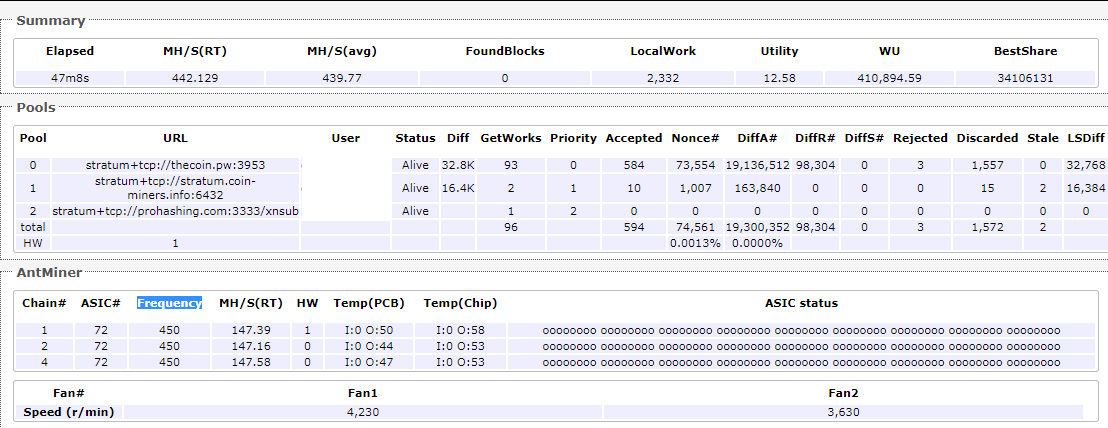Click the MH/S(avg) value 439.77
This screenshot has height=428, width=1108.
tap(341, 78)
